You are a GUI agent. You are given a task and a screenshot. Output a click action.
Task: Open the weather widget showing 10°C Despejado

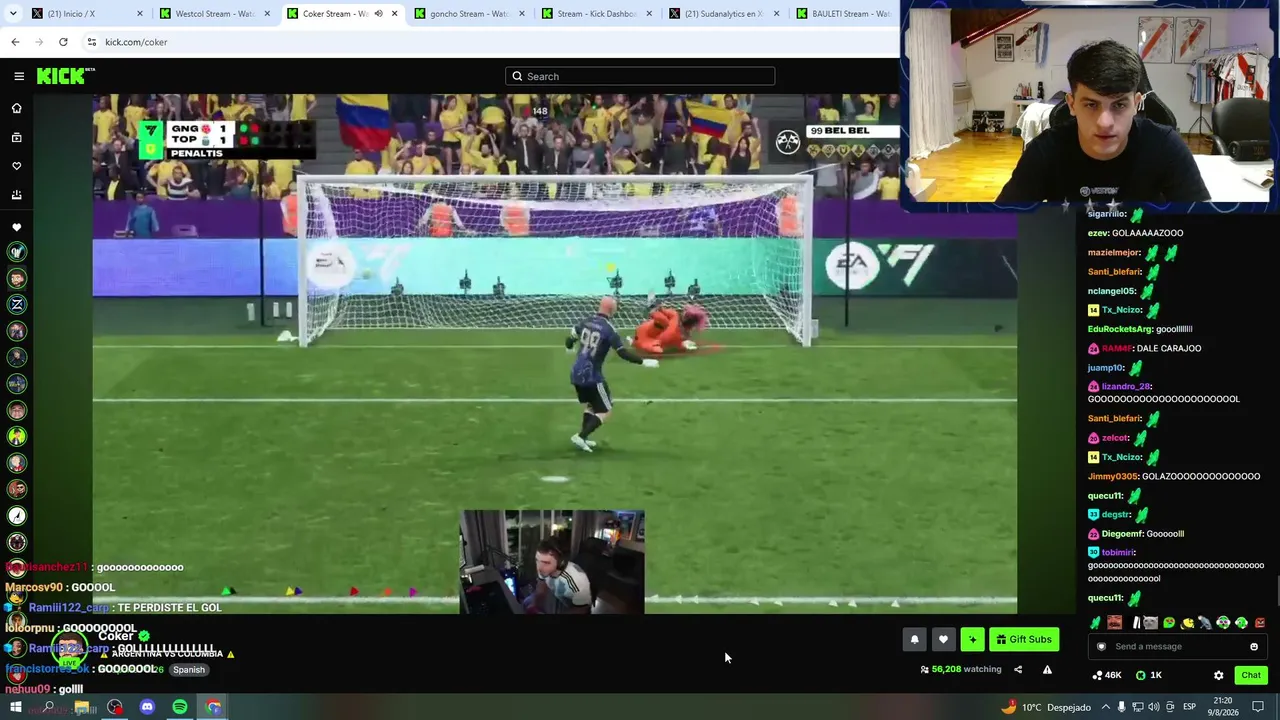tap(1045, 708)
